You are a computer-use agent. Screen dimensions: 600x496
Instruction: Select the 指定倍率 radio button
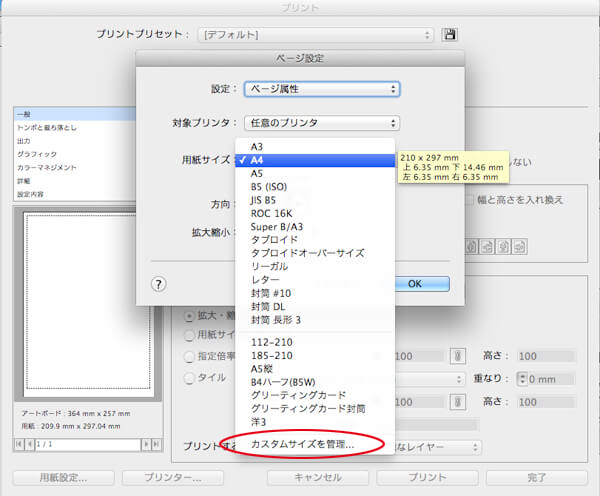pyautogui.click(x=189, y=357)
